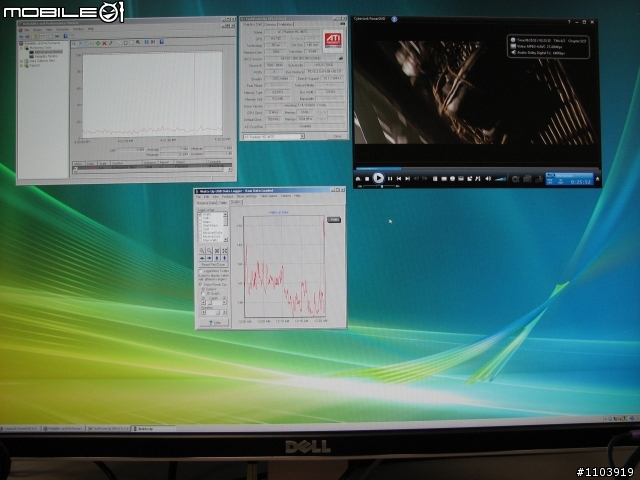Skip to previous chapter in PowerDVD
This screenshot has height=480, width=640.
(399, 179)
